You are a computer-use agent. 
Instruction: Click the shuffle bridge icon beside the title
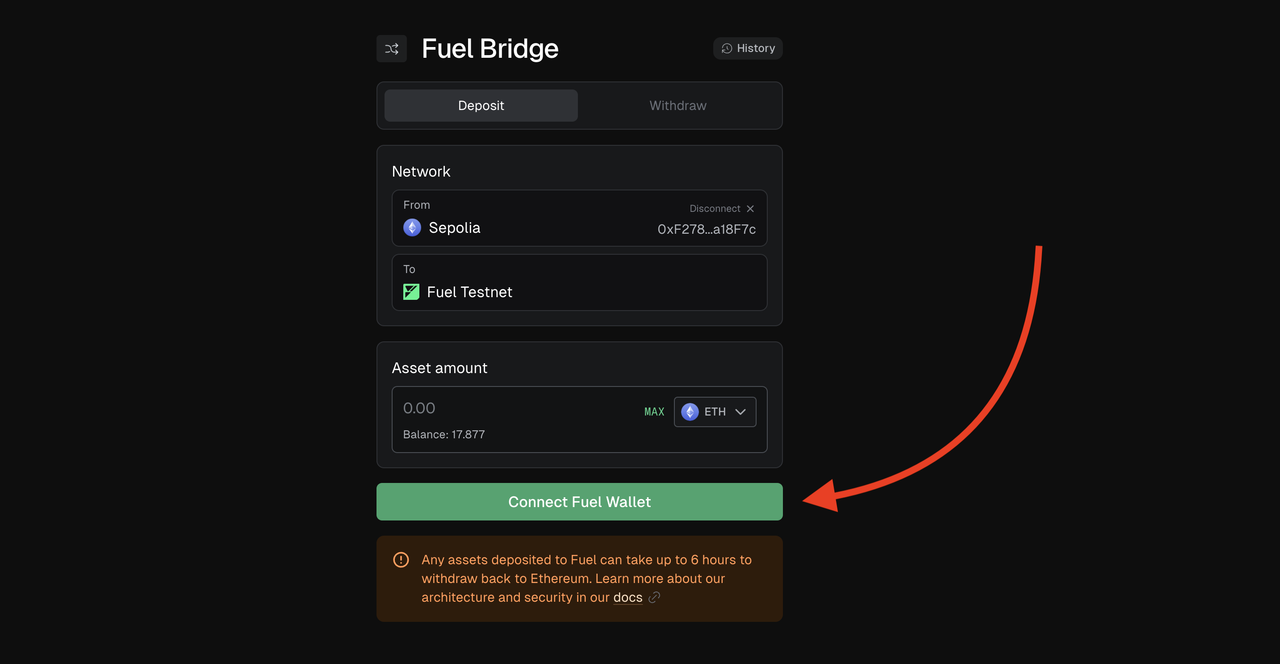pos(391,48)
